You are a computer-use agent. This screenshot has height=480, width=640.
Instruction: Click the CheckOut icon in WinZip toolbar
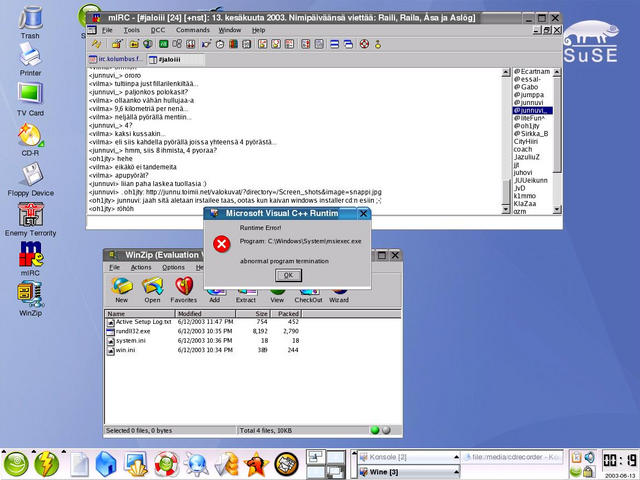(308, 296)
